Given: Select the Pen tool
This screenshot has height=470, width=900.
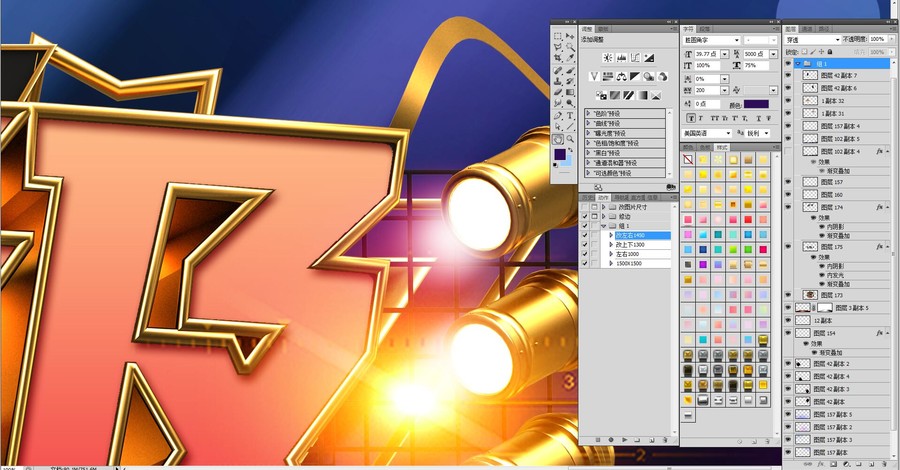Looking at the screenshot, I should [x=558, y=115].
